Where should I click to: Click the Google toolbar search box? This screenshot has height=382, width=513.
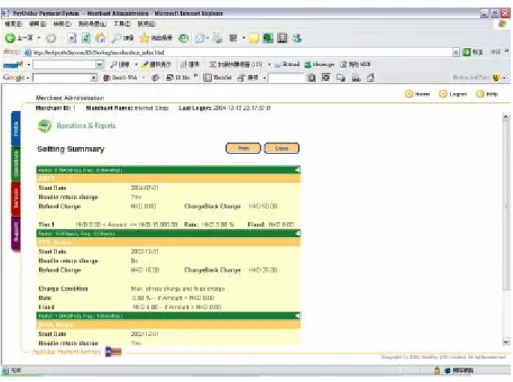click(x=62, y=78)
